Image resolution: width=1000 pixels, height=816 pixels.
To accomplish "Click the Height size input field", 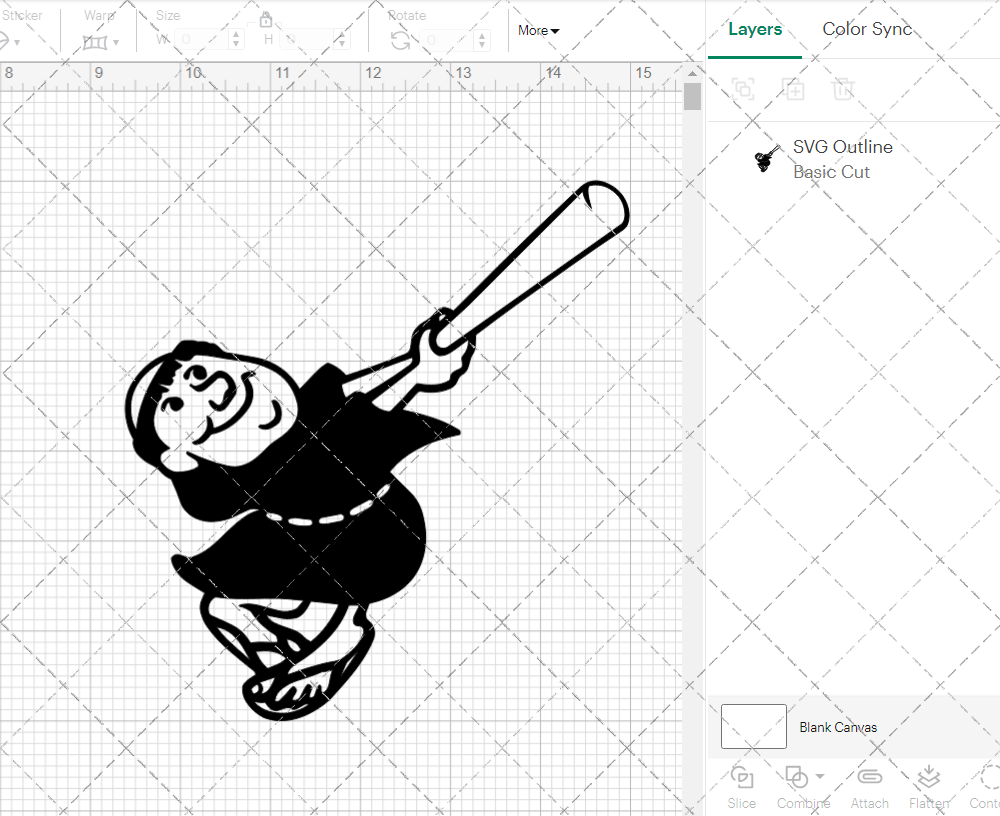I will 305,40.
